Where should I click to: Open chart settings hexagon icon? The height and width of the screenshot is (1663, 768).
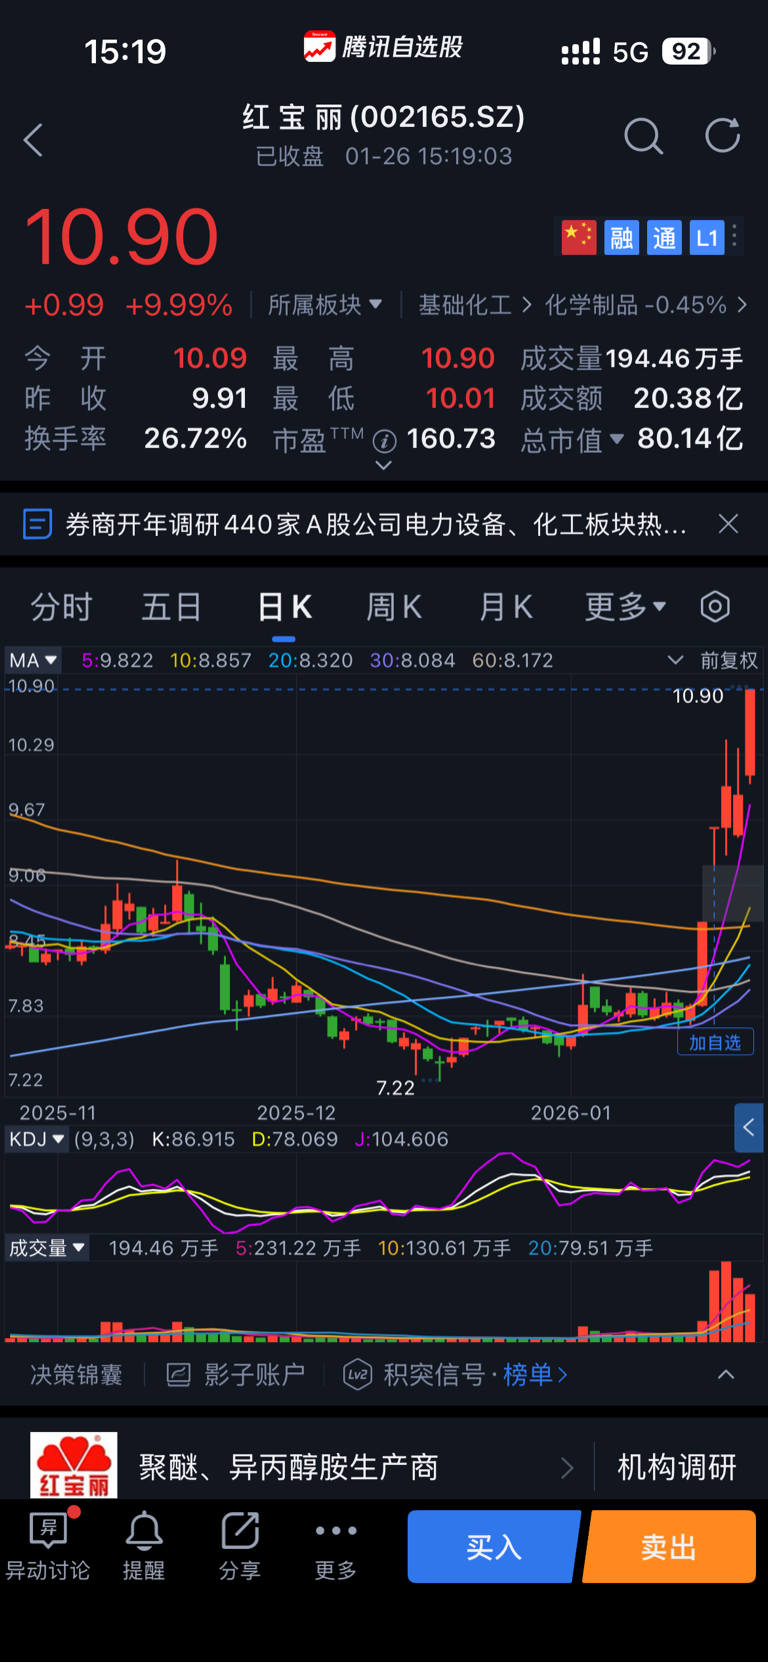715,606
